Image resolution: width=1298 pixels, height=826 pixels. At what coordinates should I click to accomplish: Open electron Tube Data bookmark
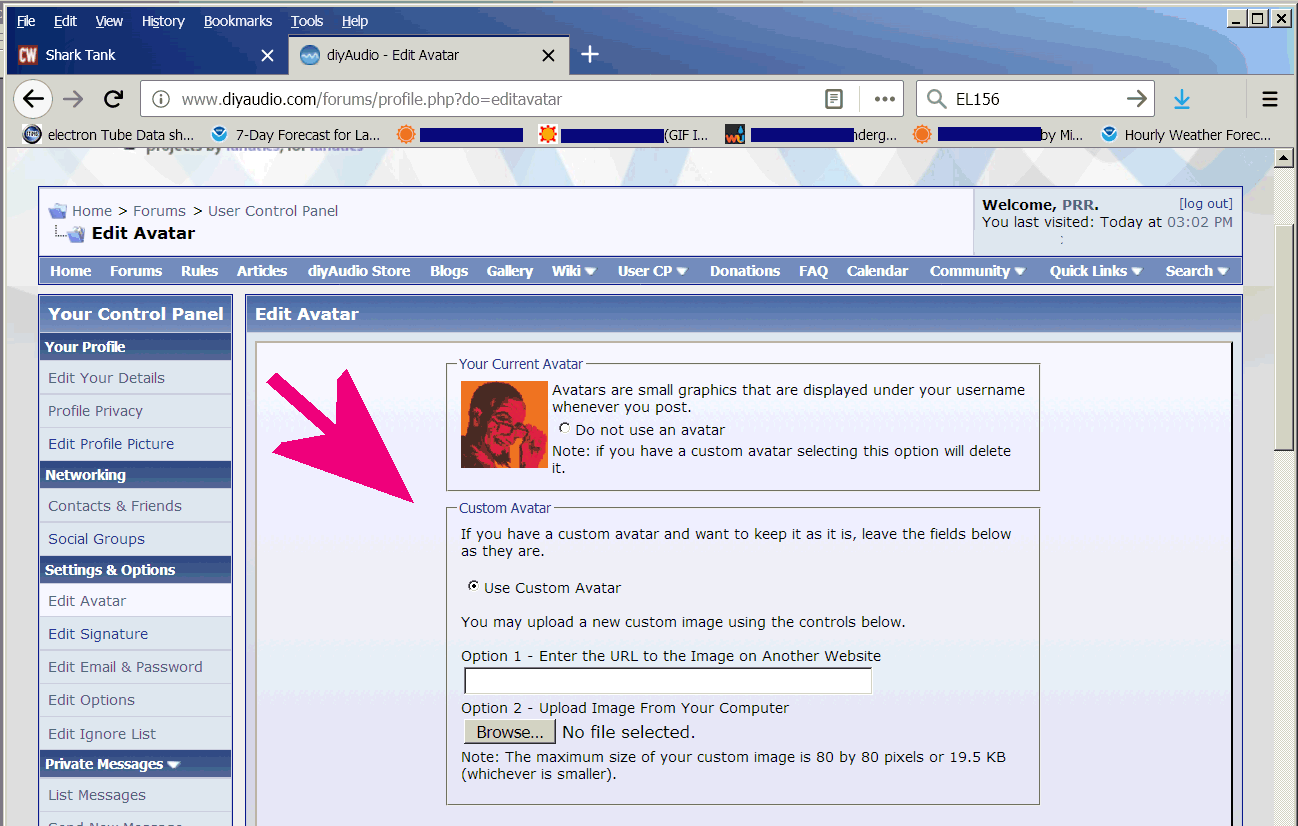pos(108,134)
